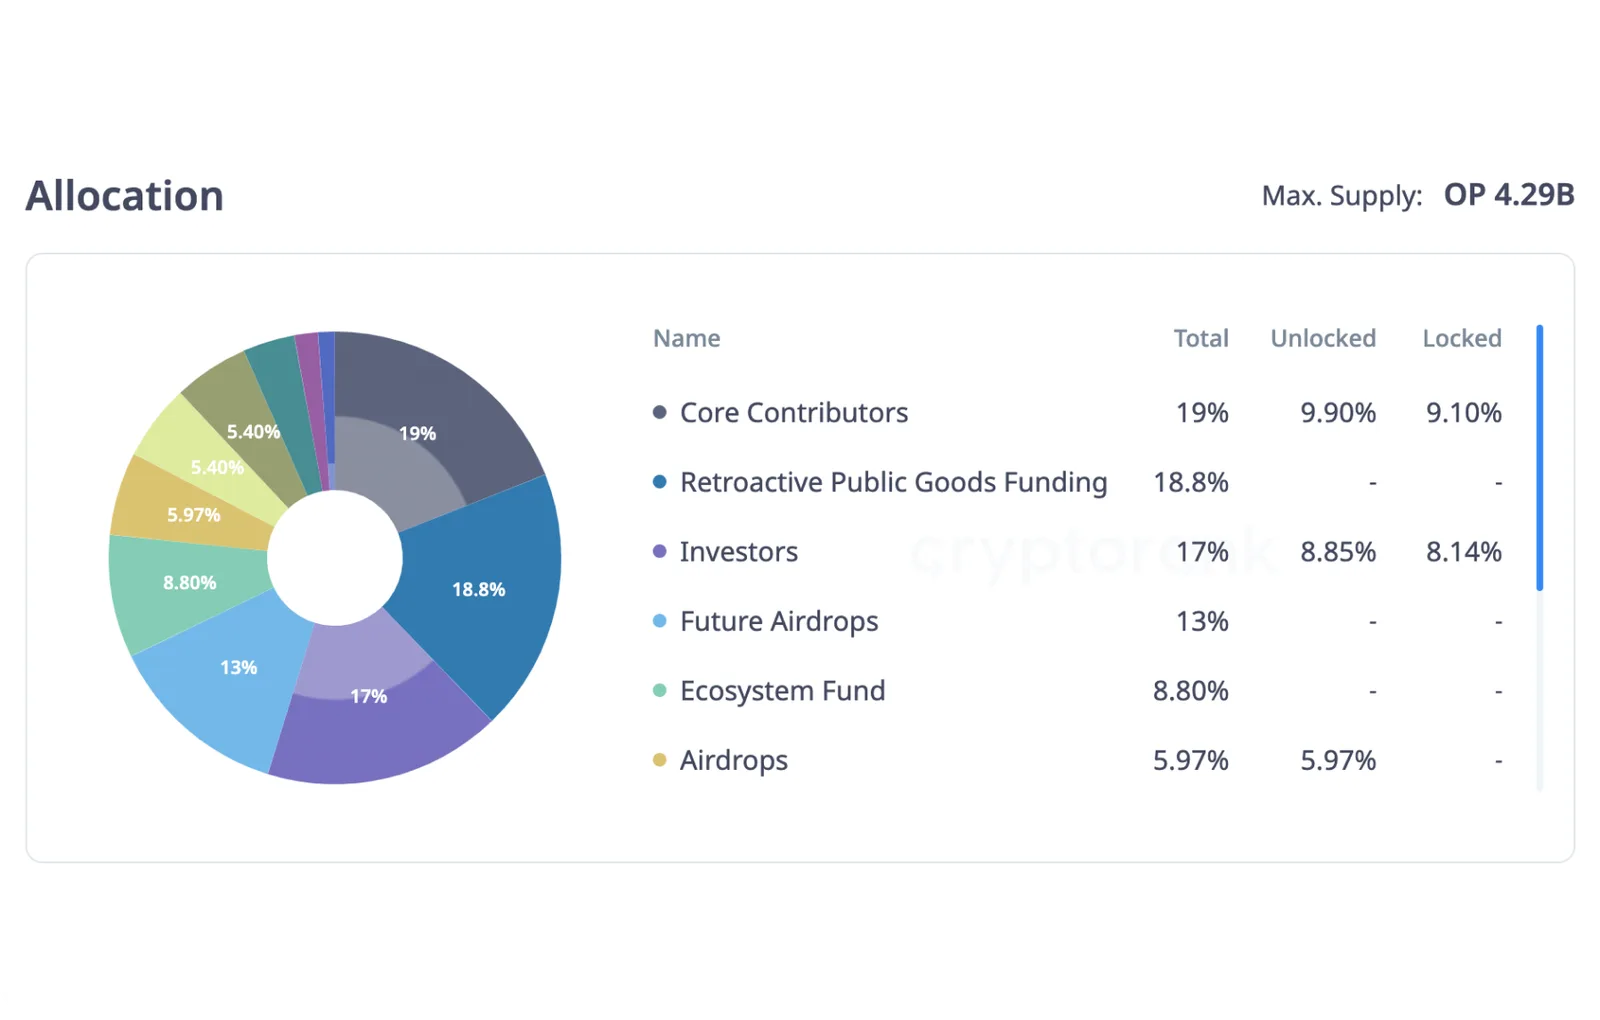
Task: Click the Core Contributors legend dot
Action: pos(659,412)
